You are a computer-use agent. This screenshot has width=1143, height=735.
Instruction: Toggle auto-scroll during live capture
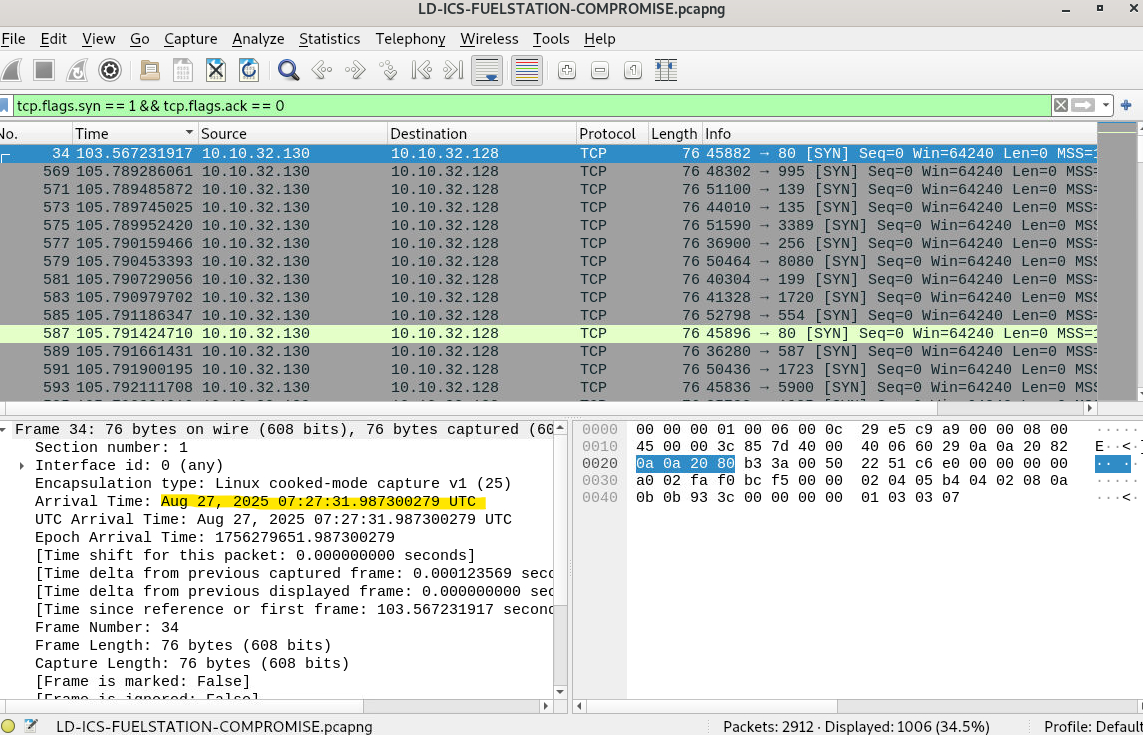click(x=487, y=70)
